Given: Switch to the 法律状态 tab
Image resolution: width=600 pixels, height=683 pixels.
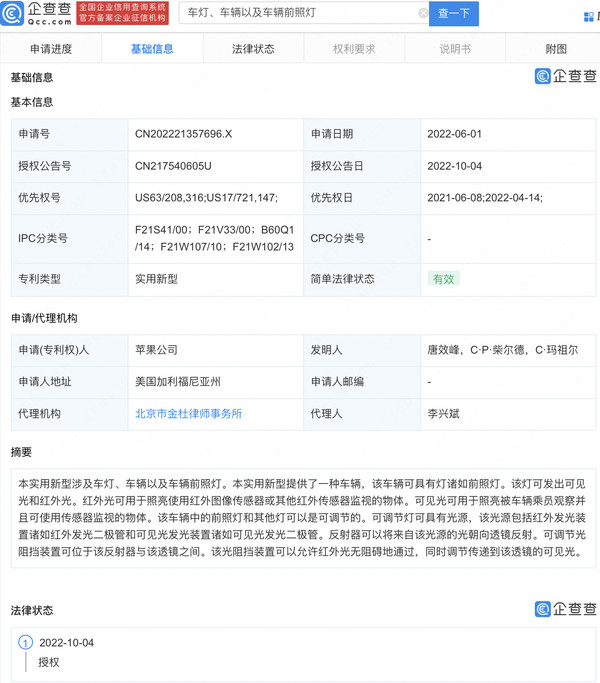Looking at the screenshot, I should pos(252,49).
